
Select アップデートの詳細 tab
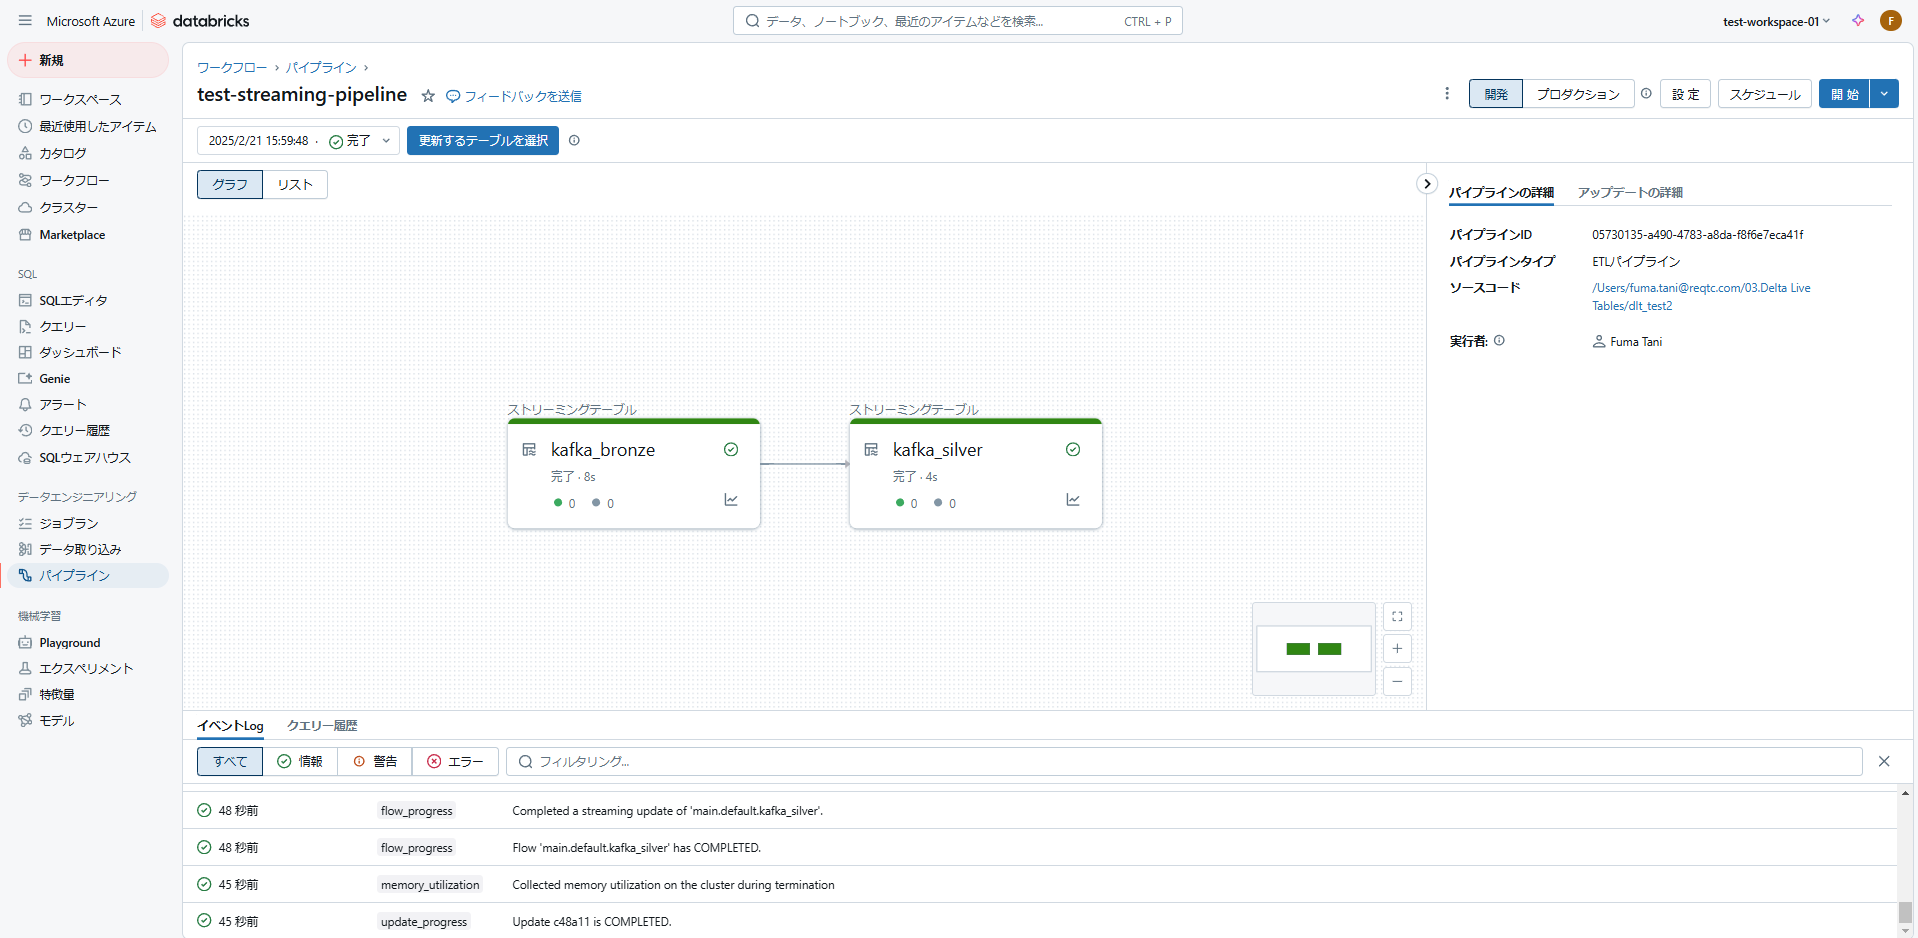point(1630,192)
